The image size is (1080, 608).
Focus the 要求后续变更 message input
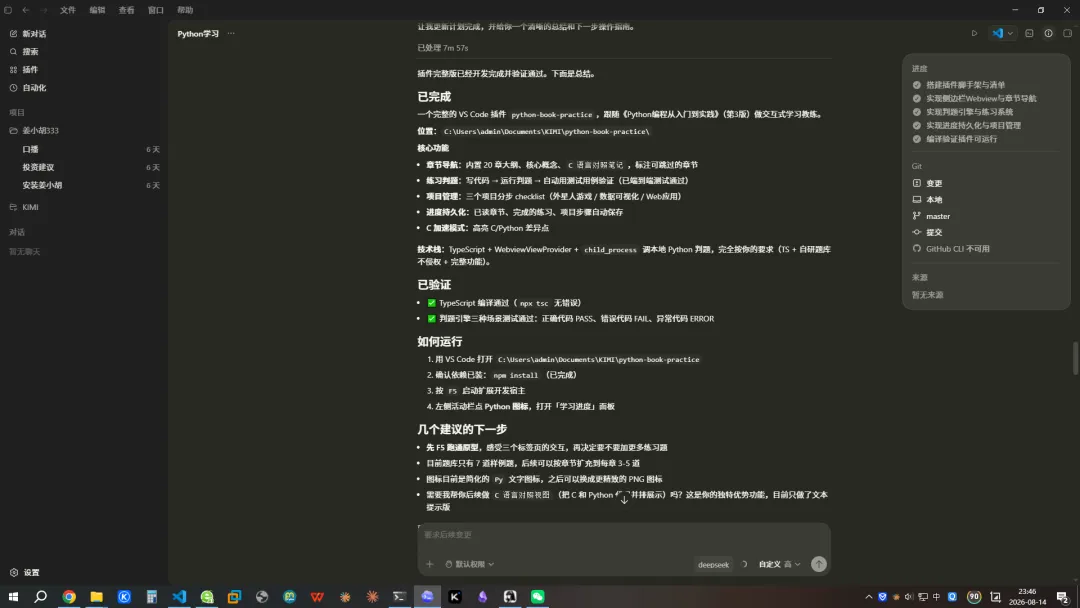coord(623,535)
